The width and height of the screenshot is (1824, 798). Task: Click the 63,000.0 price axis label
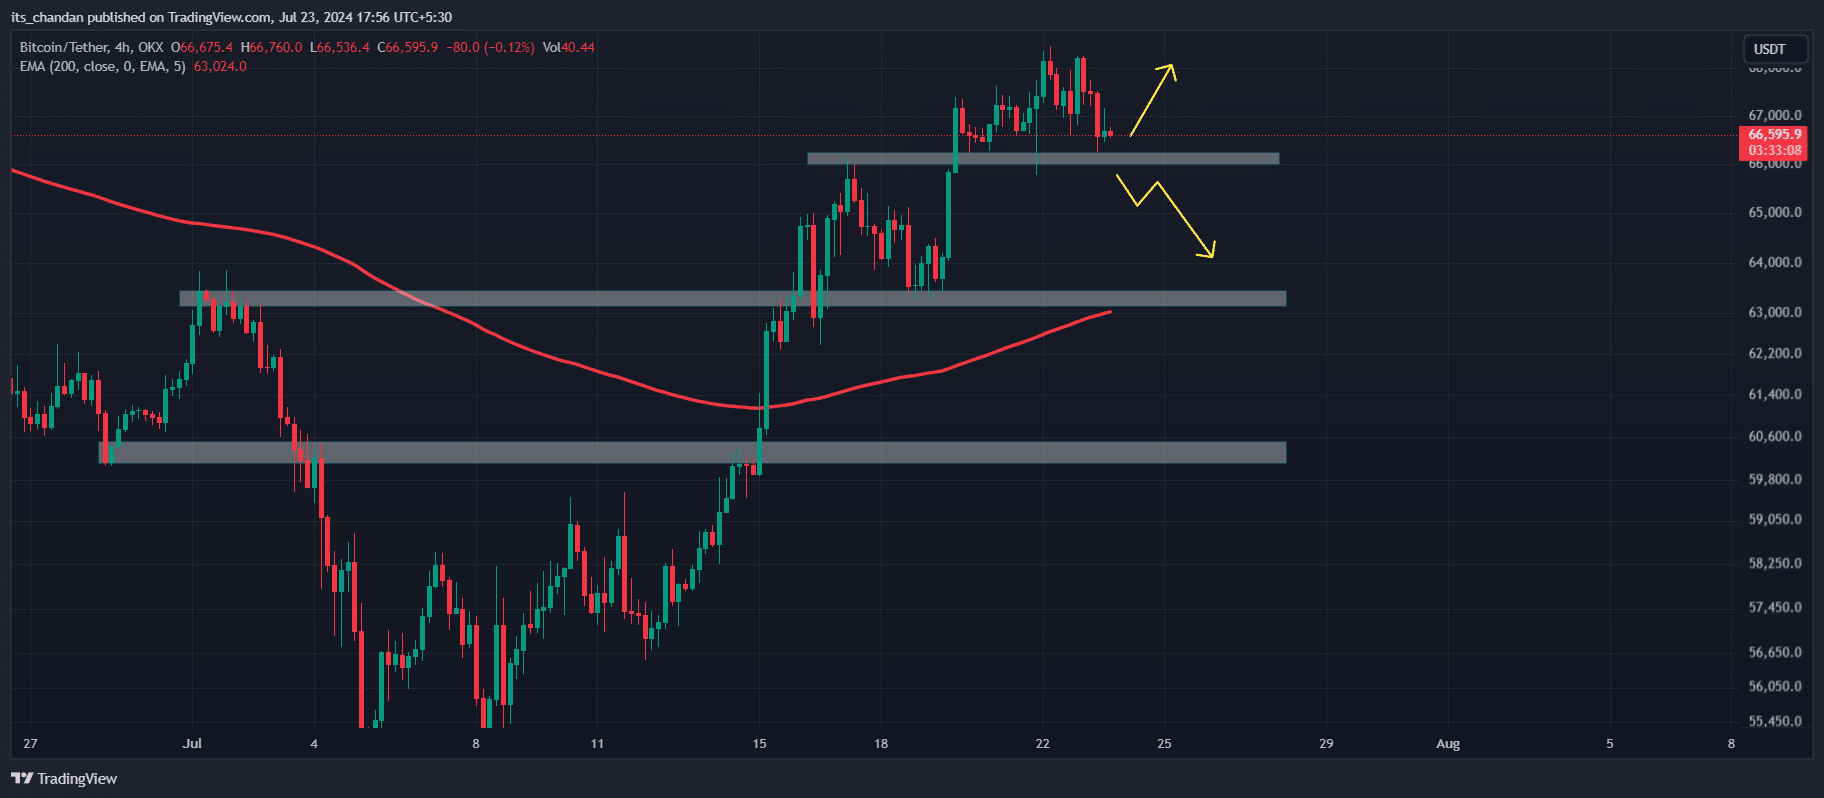coord(1774,312)
